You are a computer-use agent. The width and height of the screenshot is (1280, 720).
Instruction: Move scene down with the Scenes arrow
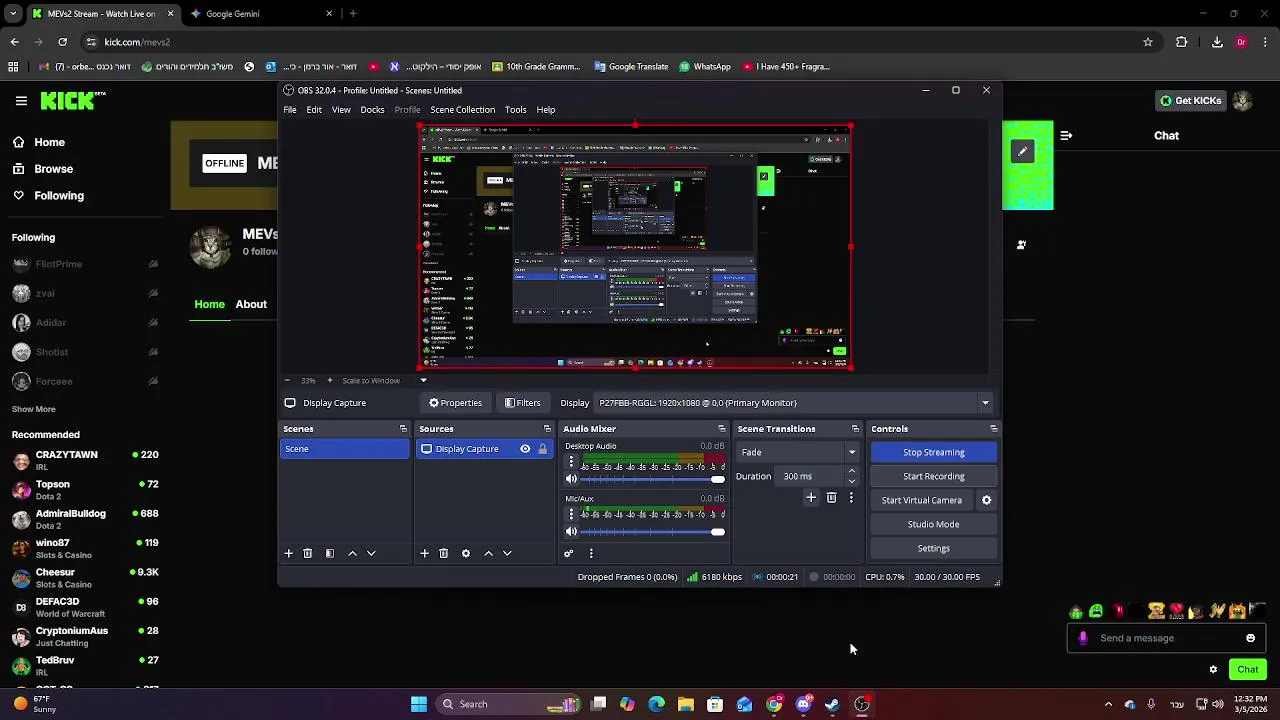click(x=371, y=553)
